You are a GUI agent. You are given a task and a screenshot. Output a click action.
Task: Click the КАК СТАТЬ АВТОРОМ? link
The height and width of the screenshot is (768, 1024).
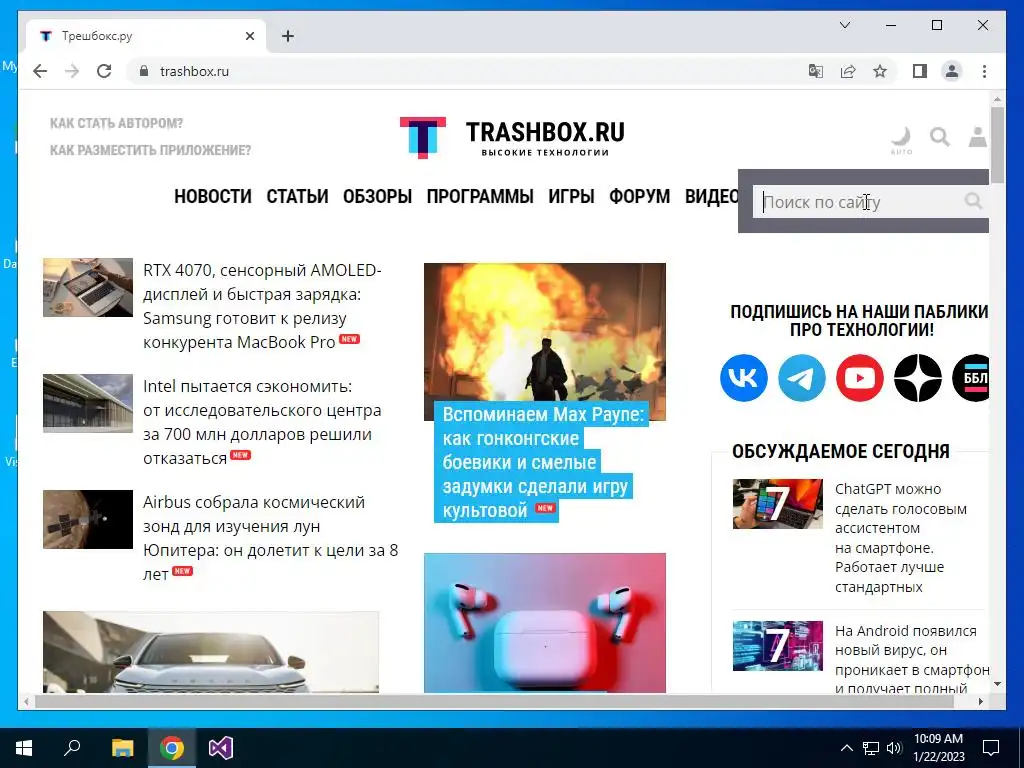pyautogui.click(x=116, y=123)
